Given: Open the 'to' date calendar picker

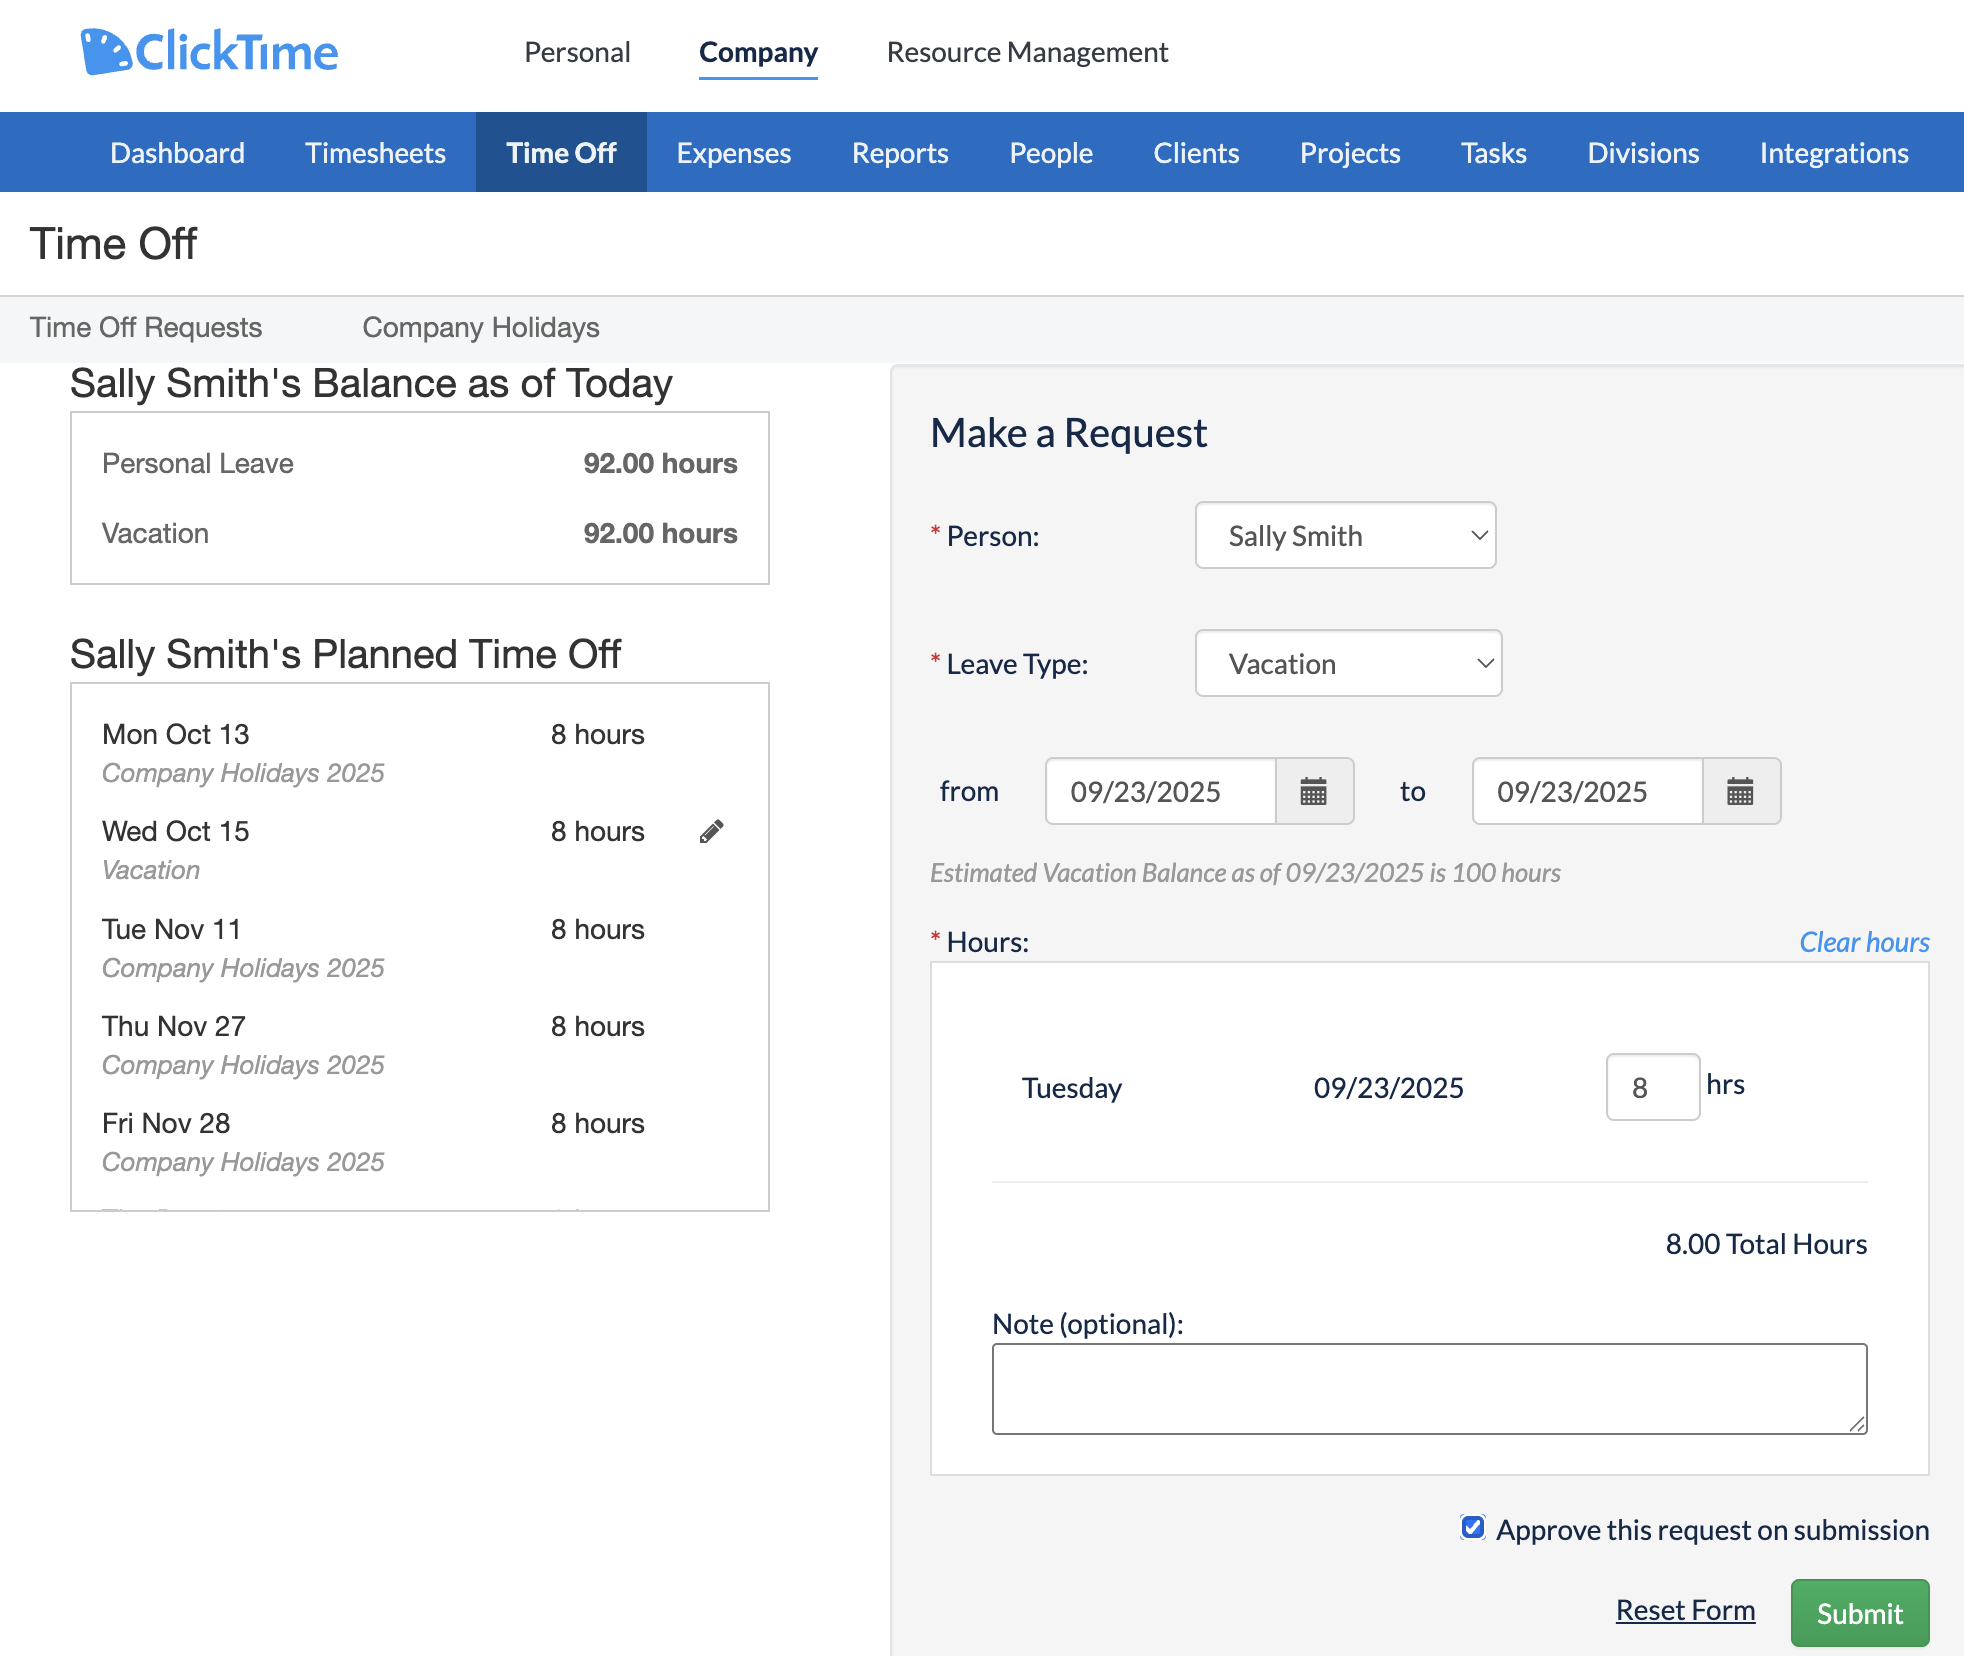Looking at the screenshot, I should [1740, 791].
